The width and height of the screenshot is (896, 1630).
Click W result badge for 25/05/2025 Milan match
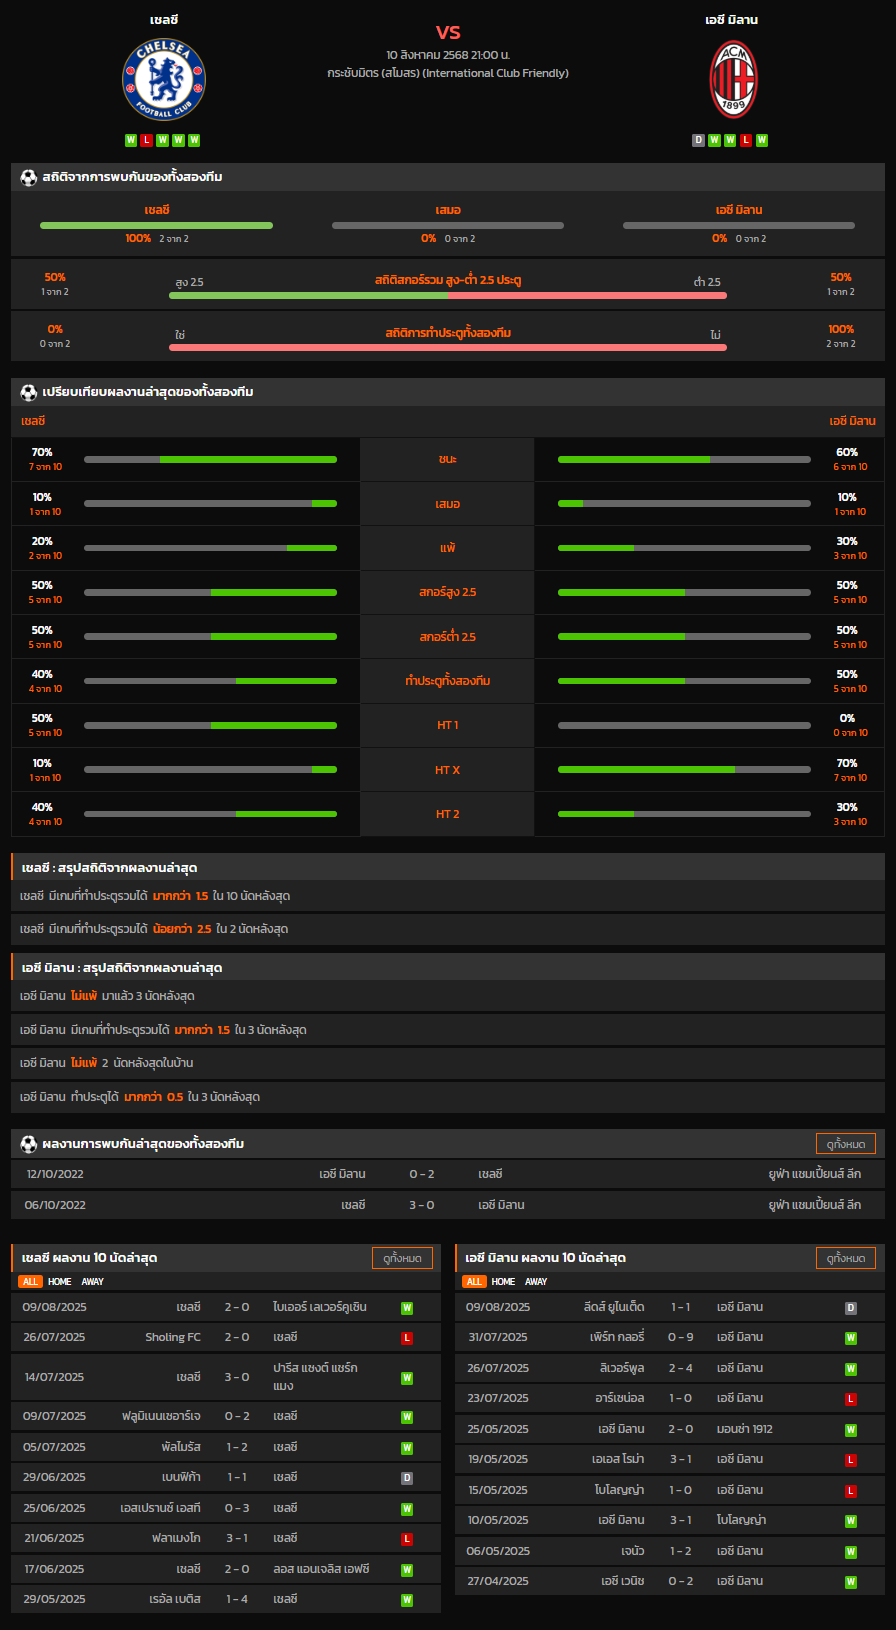tap(851, 1430)
